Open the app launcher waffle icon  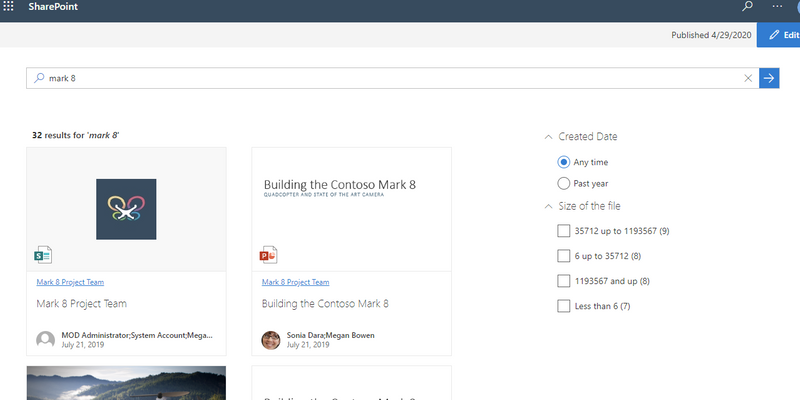[9, 6]
